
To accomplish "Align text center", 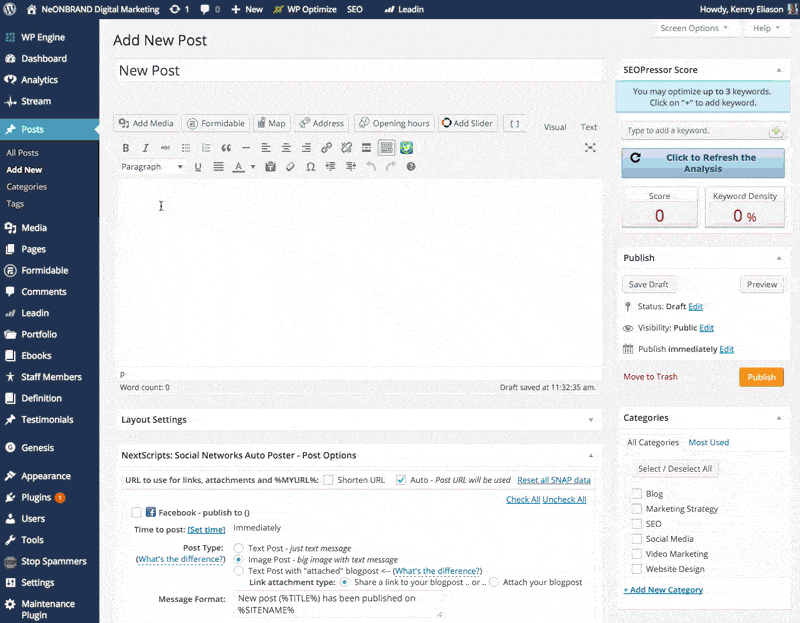I will coord(286,148).
